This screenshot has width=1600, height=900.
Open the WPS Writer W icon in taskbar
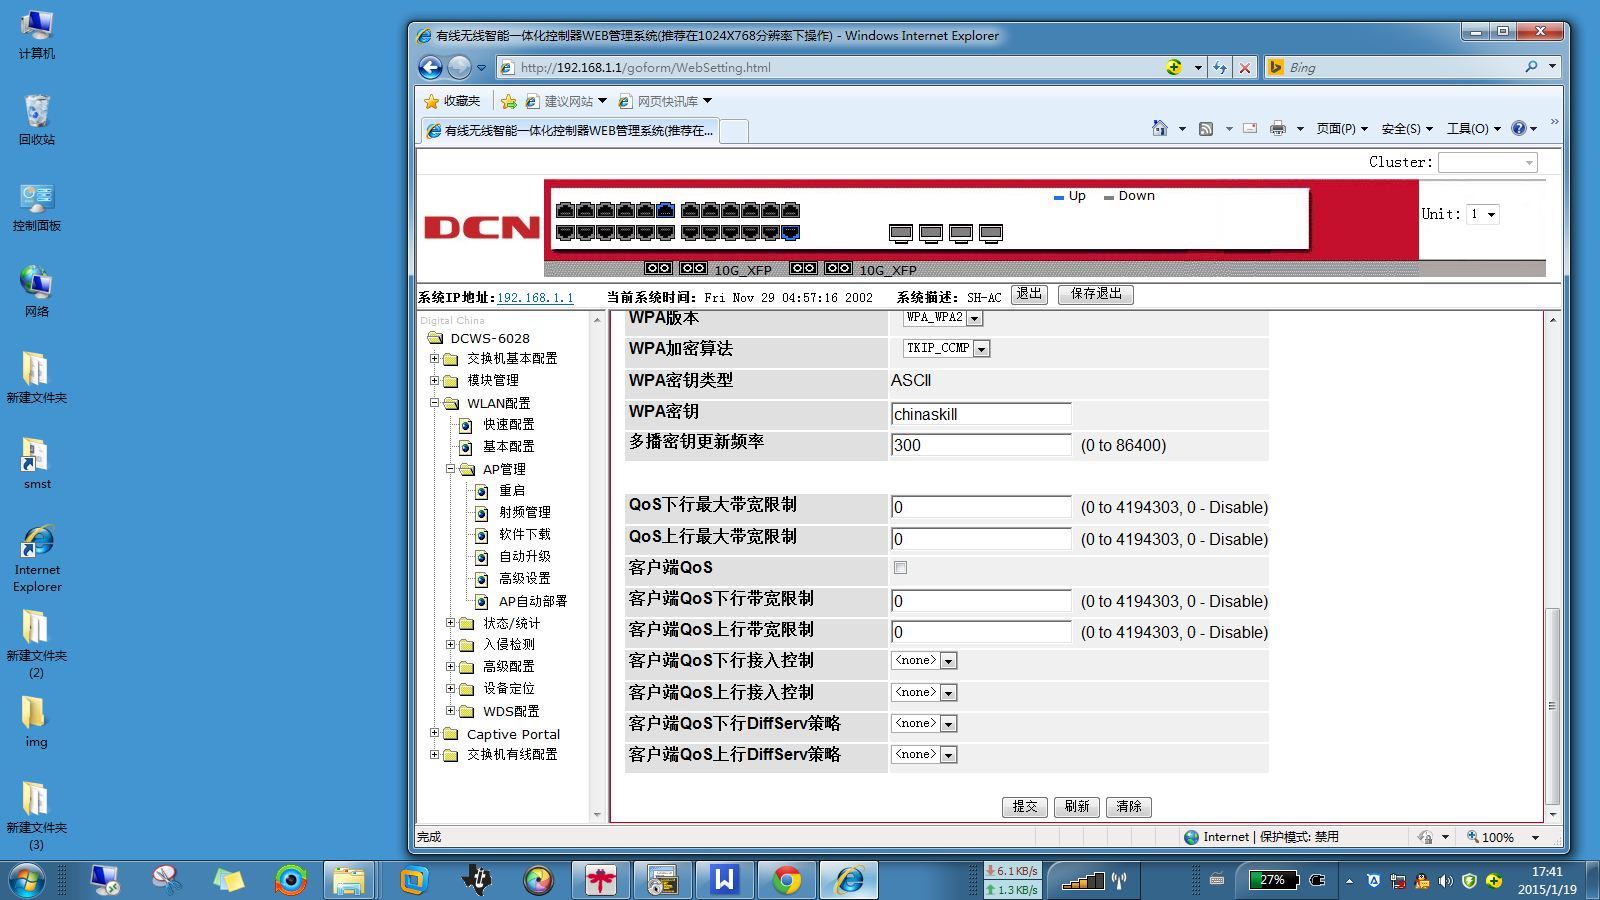tap(725, 880)
